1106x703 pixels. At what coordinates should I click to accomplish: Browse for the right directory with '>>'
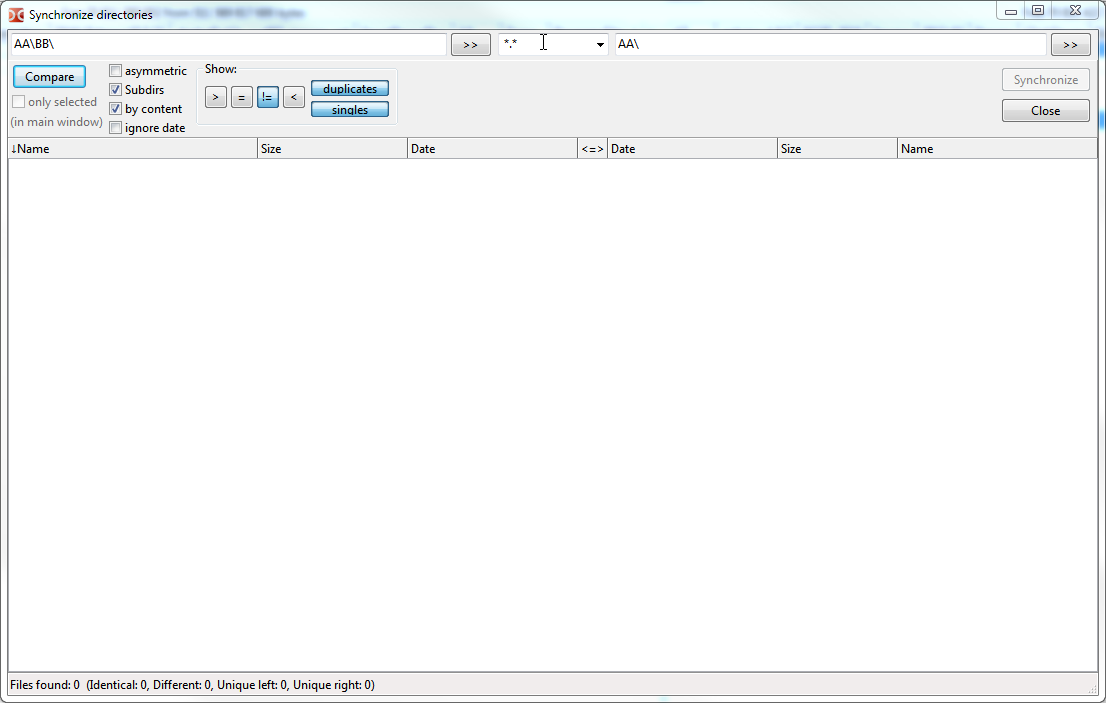1070,45
